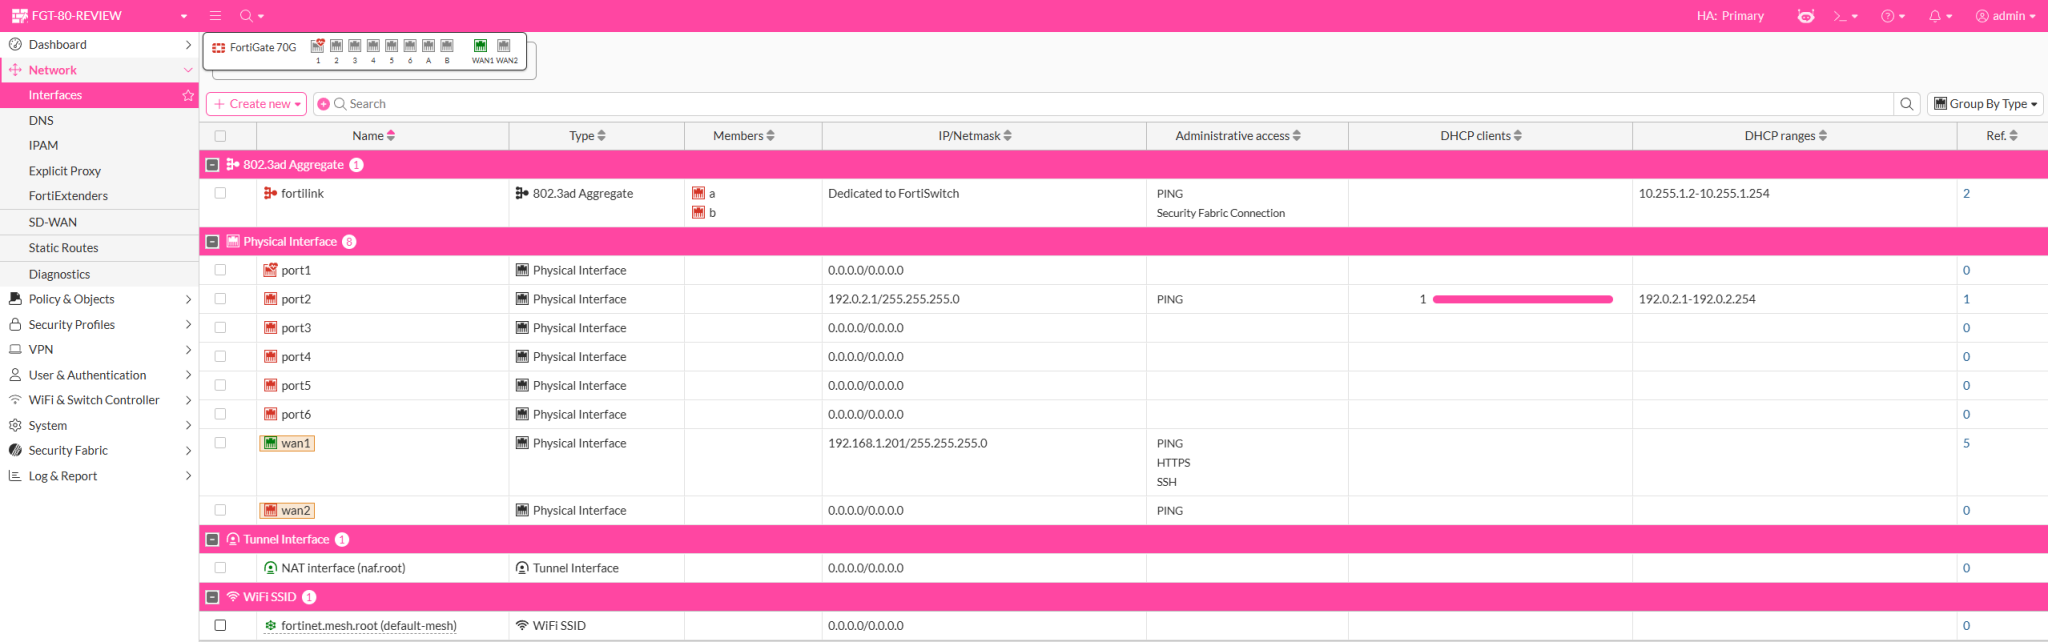Open the global search magnifier icon

247,16
